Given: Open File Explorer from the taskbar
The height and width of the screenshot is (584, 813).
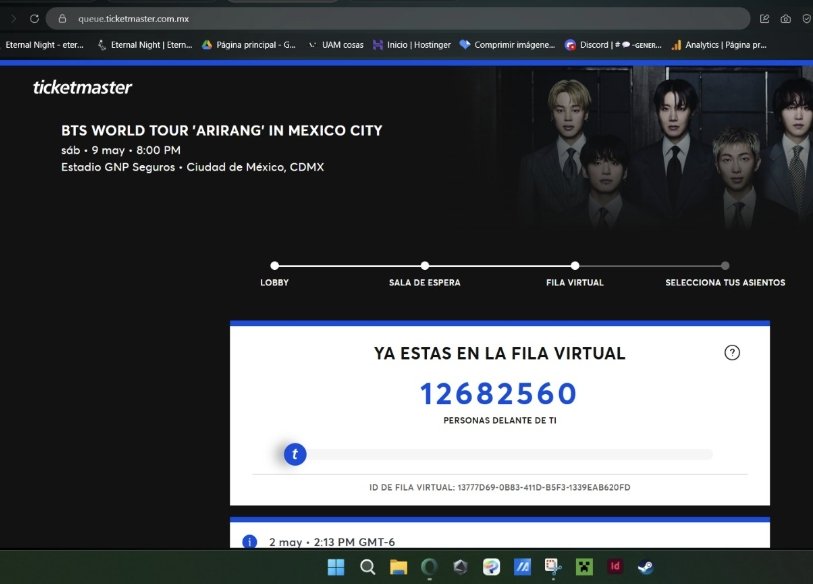Looking at the screenshot, I should [398, 567].
